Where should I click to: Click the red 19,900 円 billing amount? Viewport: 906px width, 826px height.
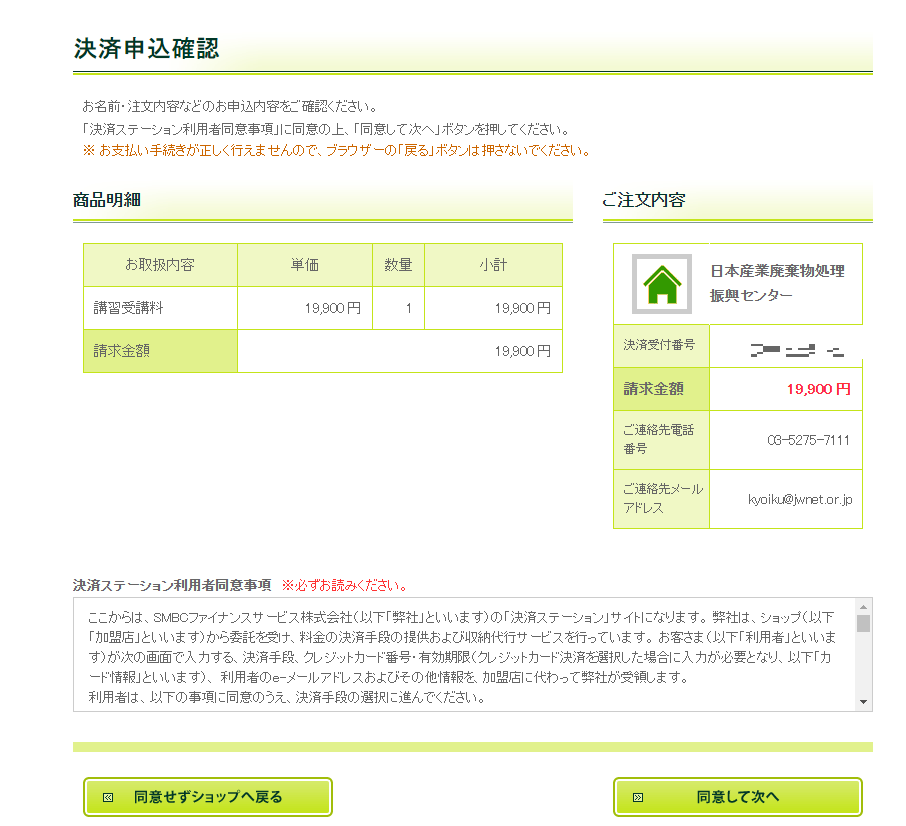pos(817,389)
